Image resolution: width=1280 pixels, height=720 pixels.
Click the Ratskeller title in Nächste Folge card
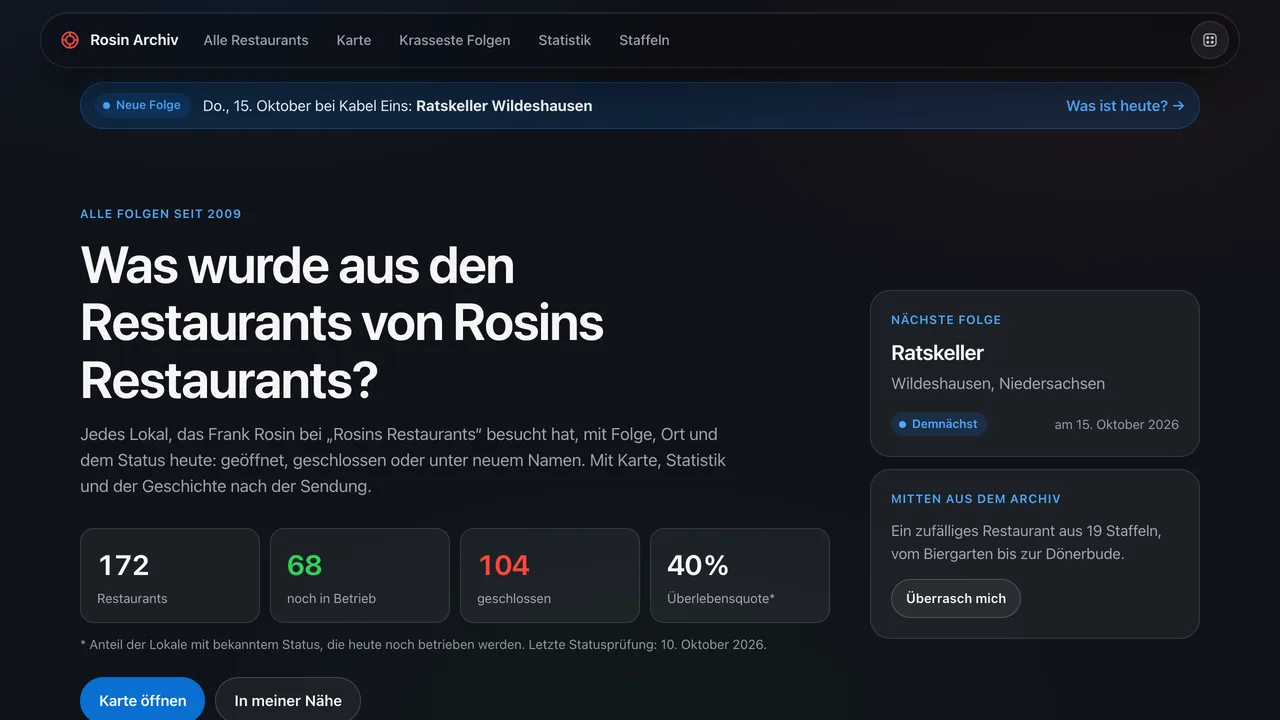(937, 353)
